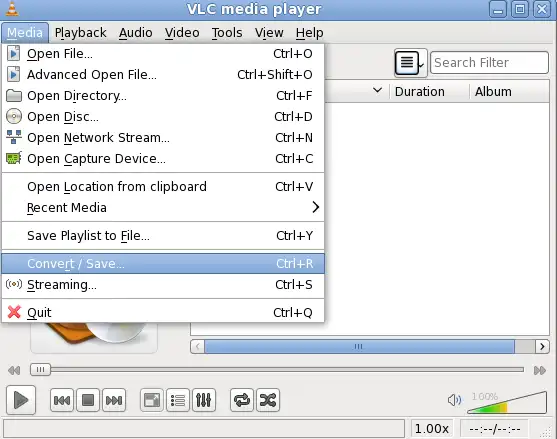This screenshot has height=439, width=557.
Task: Open the View menu
Action: click(269, 33)
